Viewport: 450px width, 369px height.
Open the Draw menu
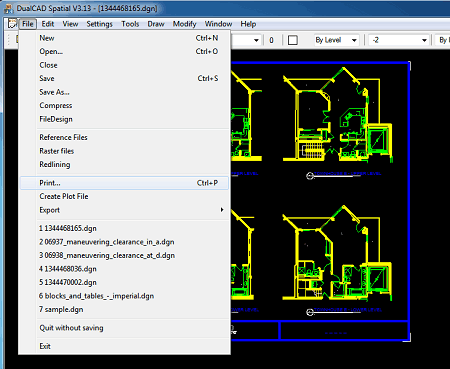(x=156, y=24)
